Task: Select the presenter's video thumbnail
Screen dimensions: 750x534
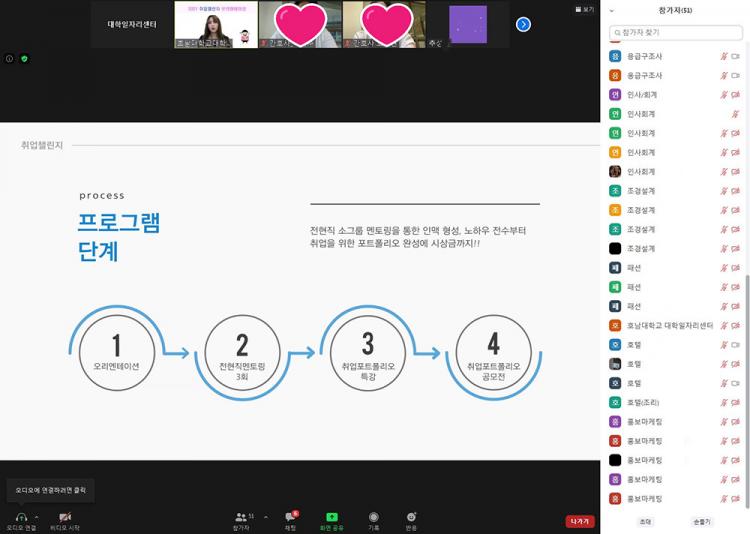Action: pyautogui.click(x=216, y=24)
